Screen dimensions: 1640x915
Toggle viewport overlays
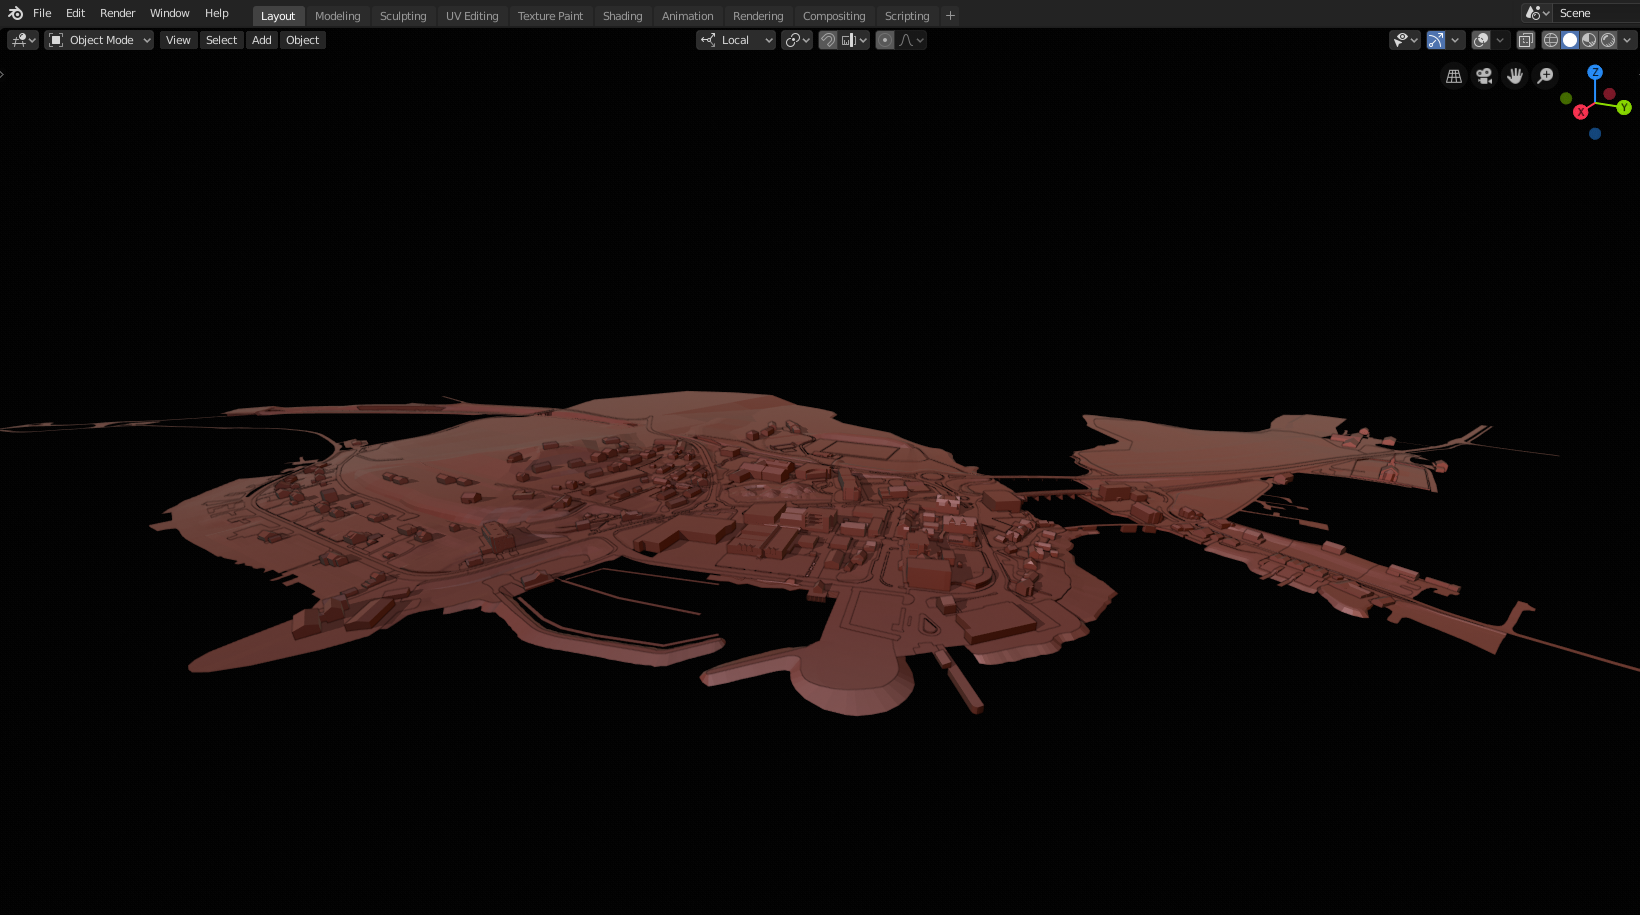(1481, 40)
